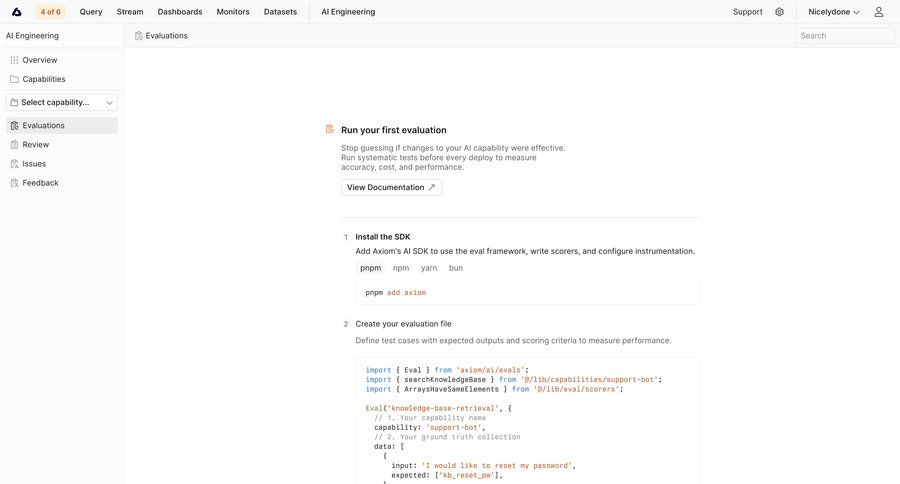Click the 'axiom/ai/evals' import string
900x484 pixels.
pos(490,370)
